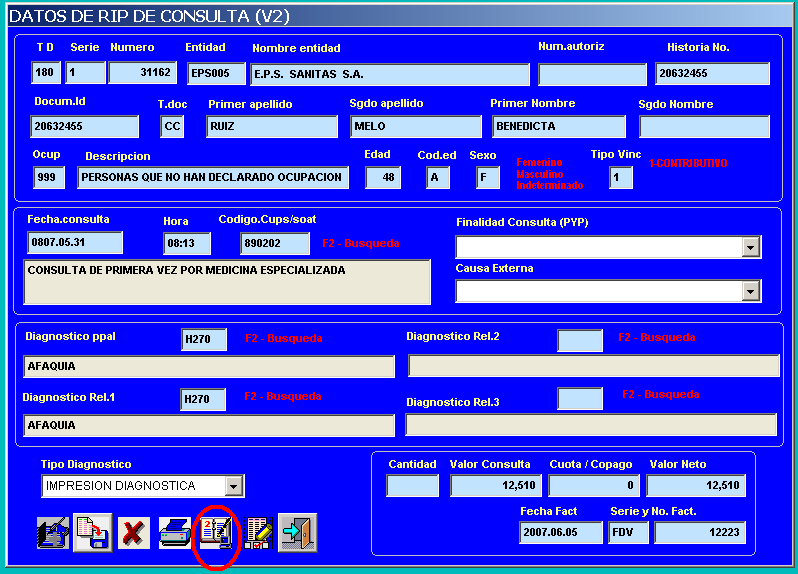The height and width of the screenshot is (574, 798).
Task: Click the Codigo.Cups/soat field 890202
Action: tap(275, 243)
